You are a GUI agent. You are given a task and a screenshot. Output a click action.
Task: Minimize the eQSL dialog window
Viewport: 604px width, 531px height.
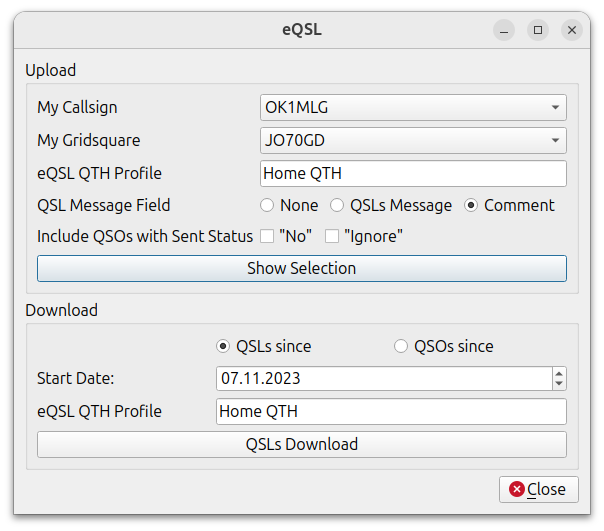(x=505, y=30)
